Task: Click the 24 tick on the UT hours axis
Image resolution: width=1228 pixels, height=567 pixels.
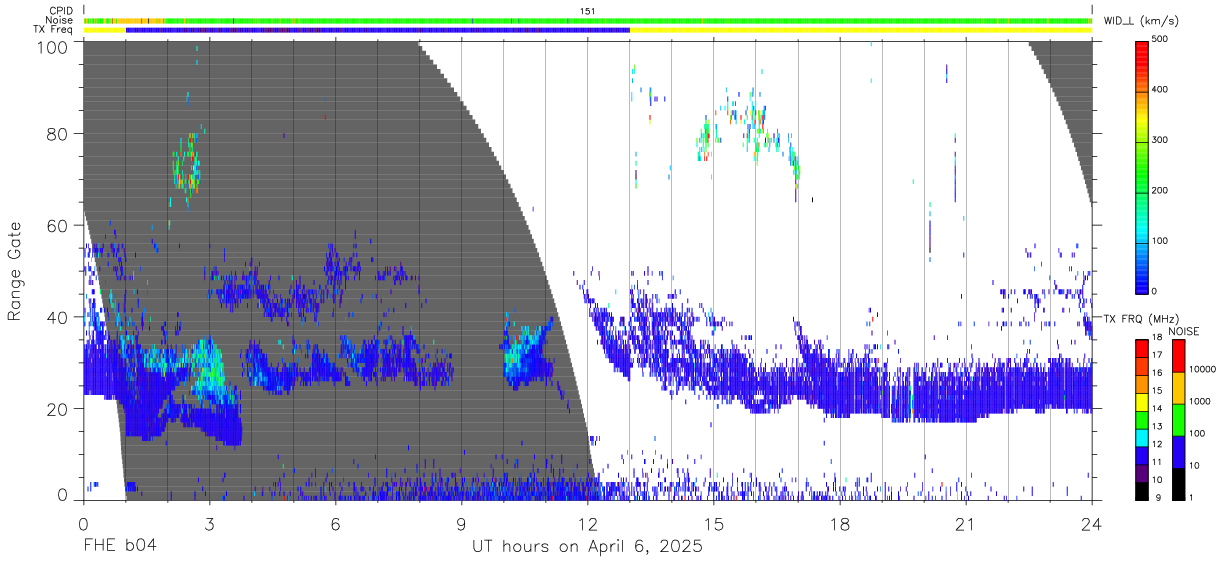Action: pyautogui.click(x=1091, y=523)
